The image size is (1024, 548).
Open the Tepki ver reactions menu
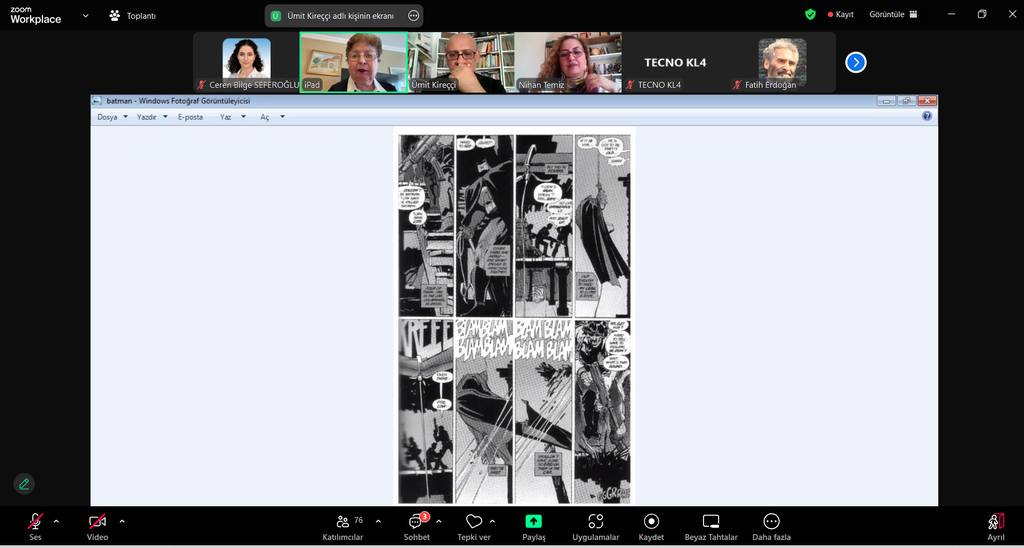[x=474, y=526]
